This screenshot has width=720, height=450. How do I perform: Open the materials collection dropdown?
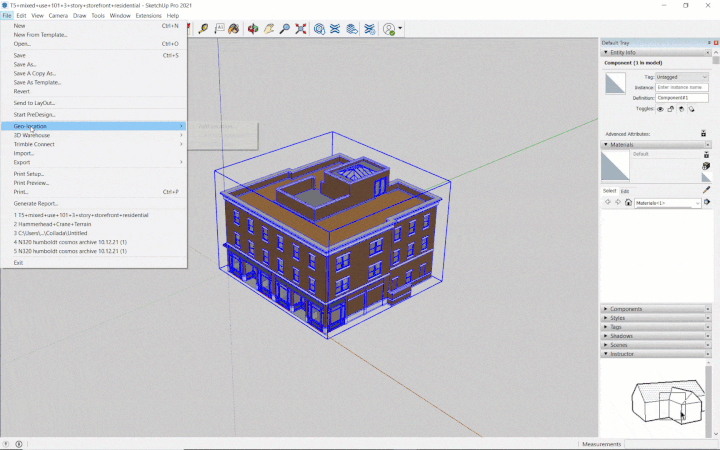click(667, 203)
